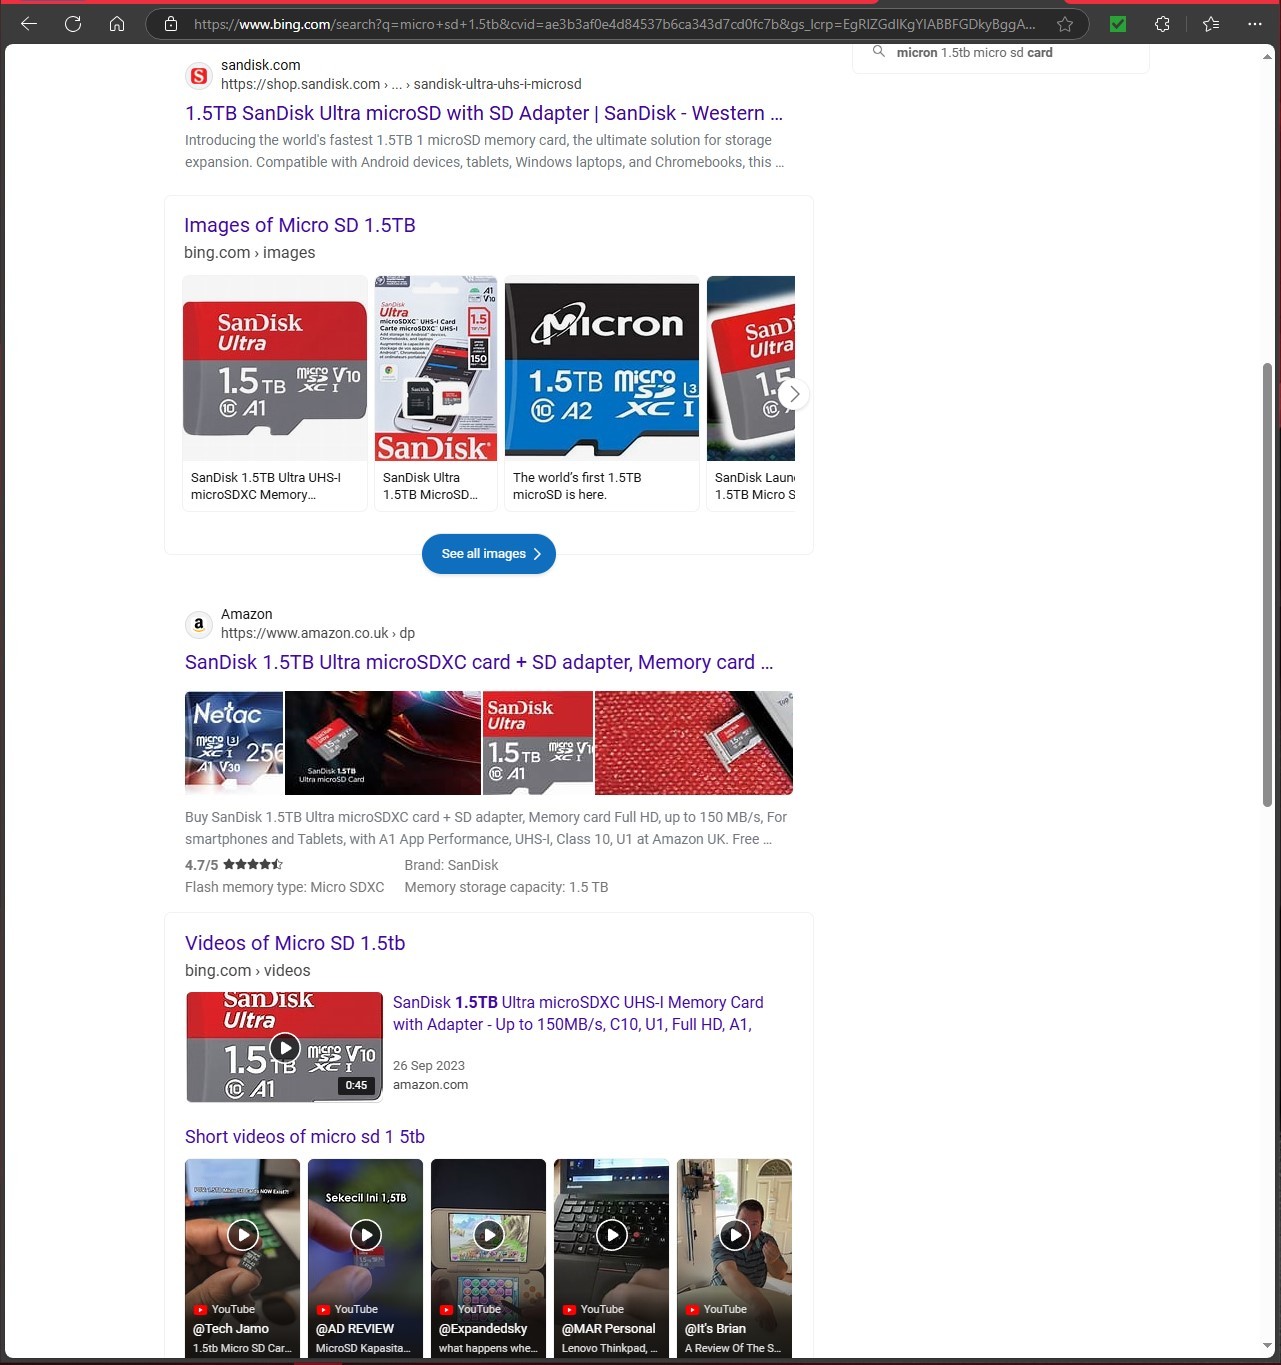Click the address bar URL
Image resolution: width=1281 pixels, height=1365 pixels.
click(614, 24)
